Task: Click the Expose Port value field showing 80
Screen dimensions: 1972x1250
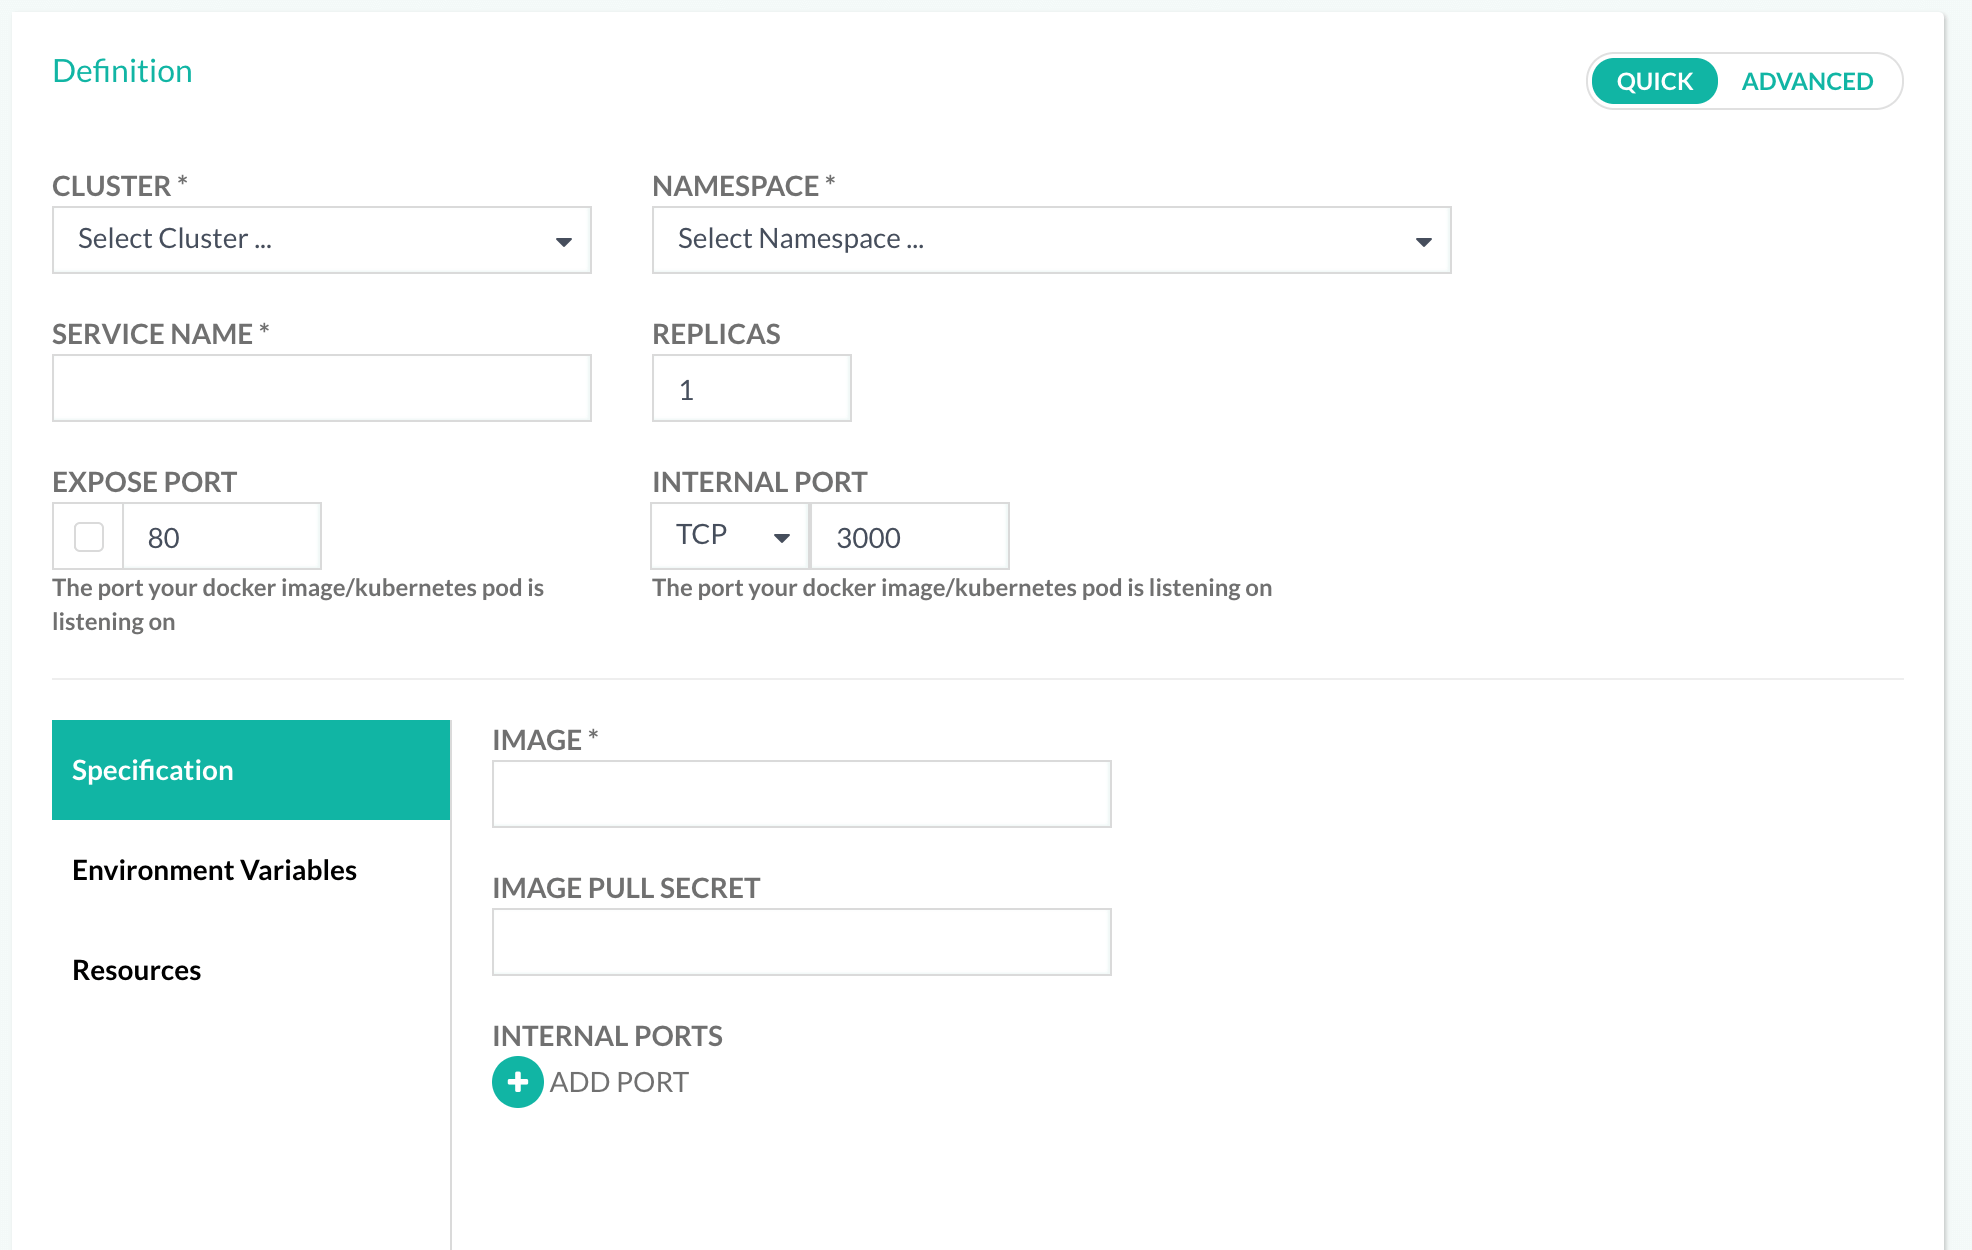Action: pos(222,537)
